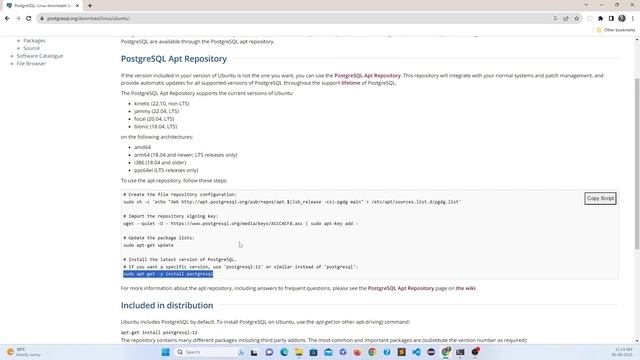Click the 'focal (20.04, LTS)' list item

[154, 119]
